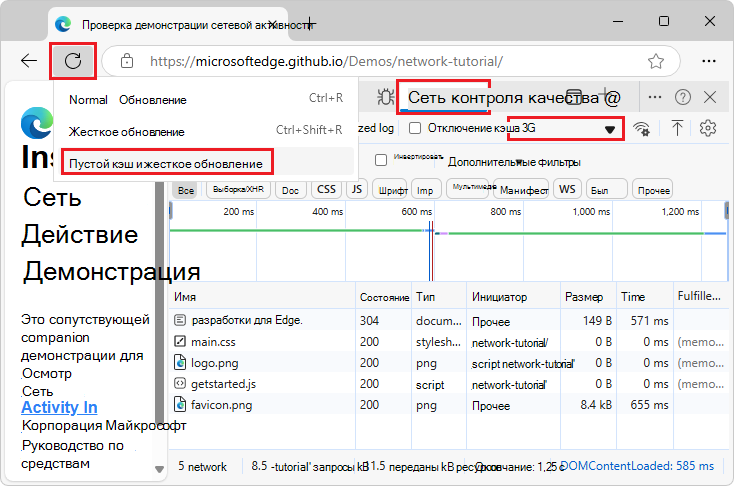The width and height of the screenshot is (734, 486).
Task: Select the logo.png request row
Action: coord(448,362)
